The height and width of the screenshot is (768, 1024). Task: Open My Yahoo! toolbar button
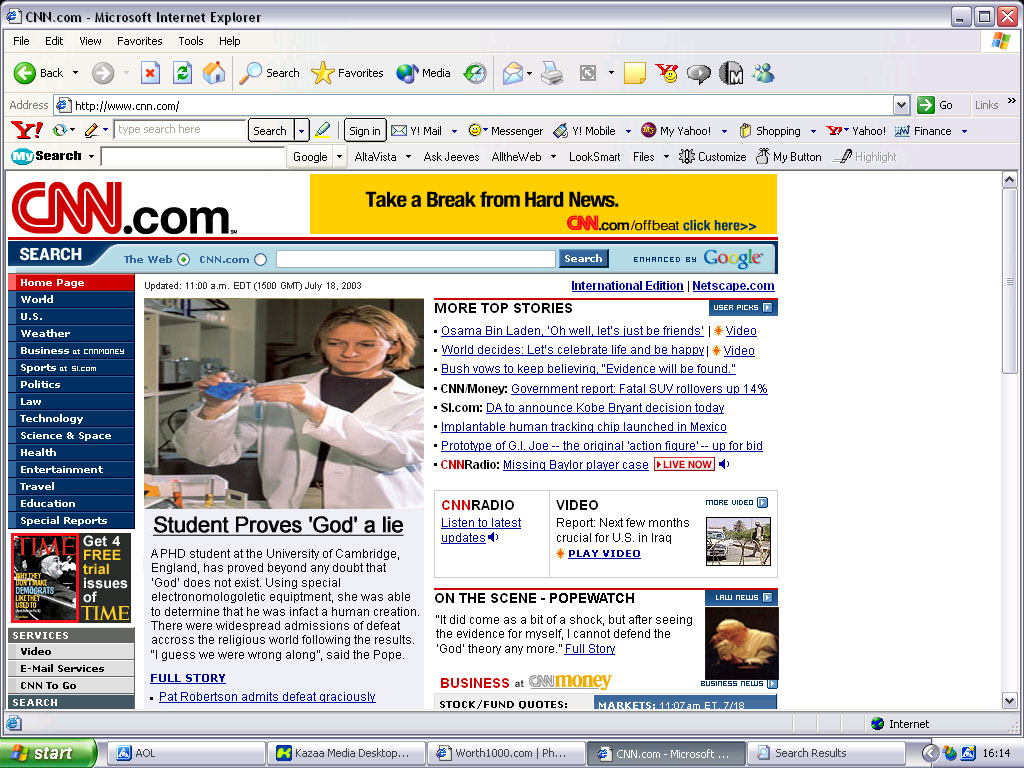(x=676, y=131)
